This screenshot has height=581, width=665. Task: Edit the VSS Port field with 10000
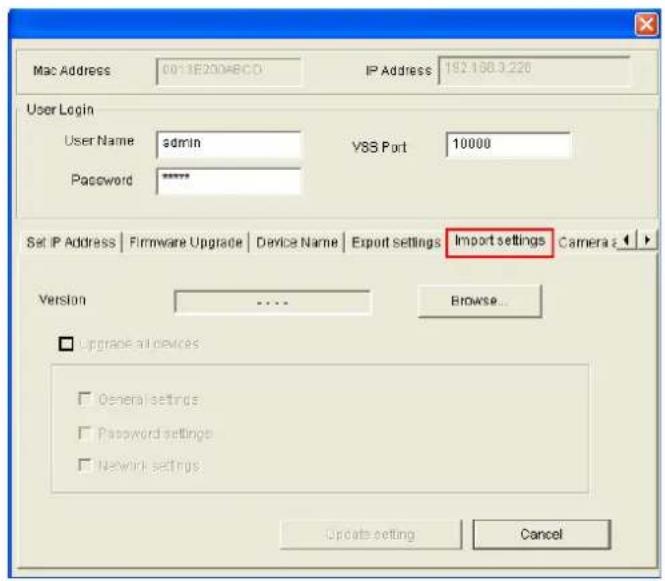click(x=508, y=145)
